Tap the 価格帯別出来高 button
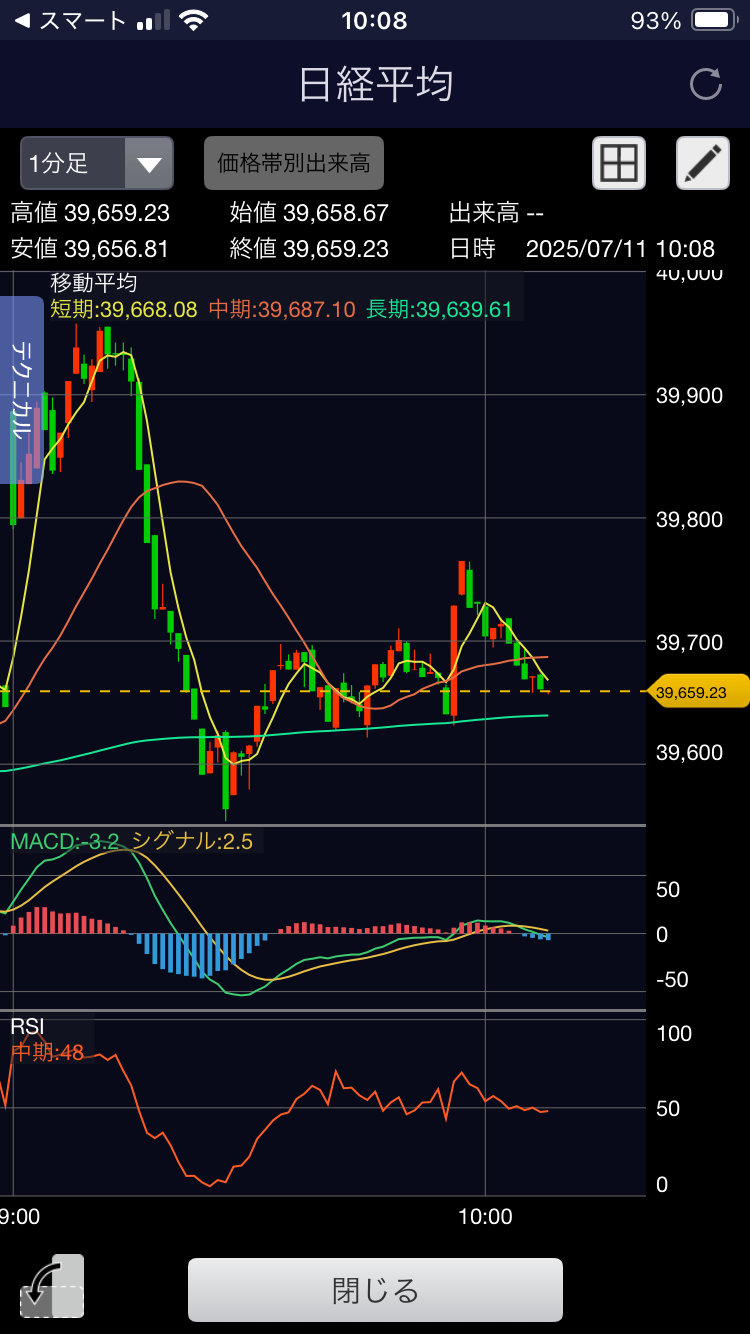This screenshot has width=750, height=1334. pyautogui.click(x=294, y=163)
